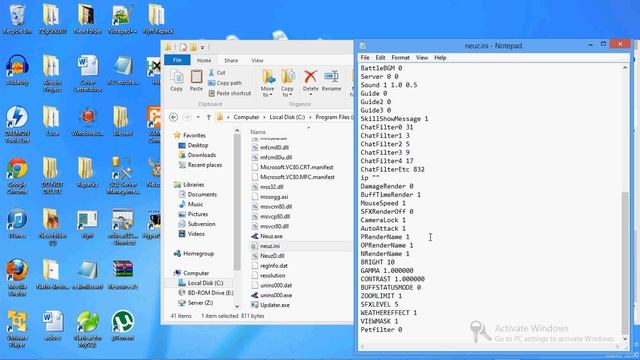Image resolution: width=640 pixels, height=360 pixels.
Task: Select the unins000.exe file
Action: coord(271,295)
